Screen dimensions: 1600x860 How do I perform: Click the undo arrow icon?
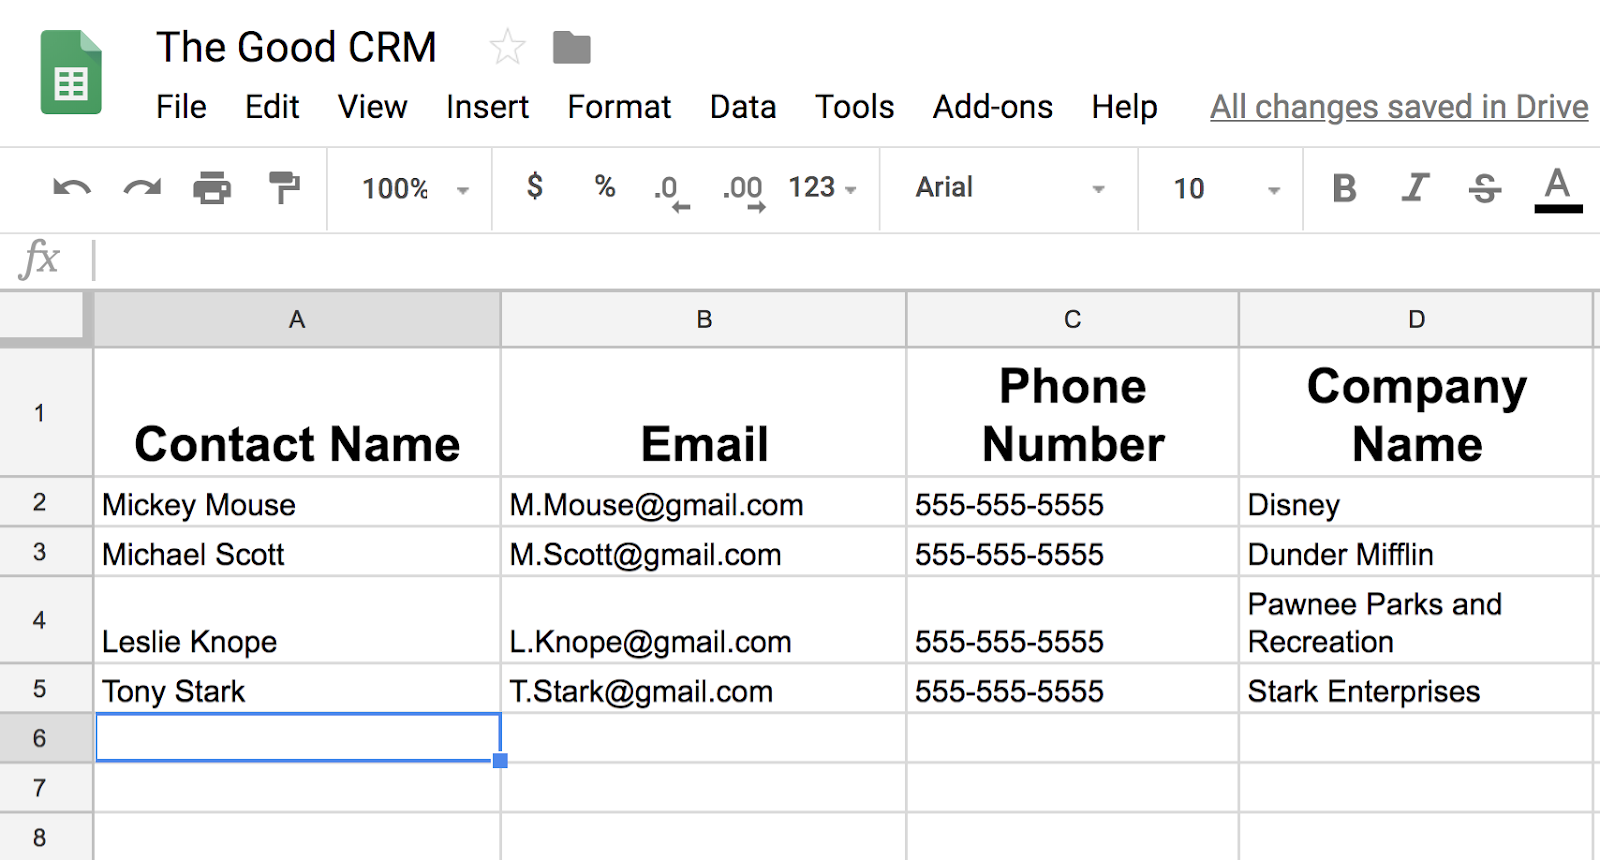click(x=72, y=188)
